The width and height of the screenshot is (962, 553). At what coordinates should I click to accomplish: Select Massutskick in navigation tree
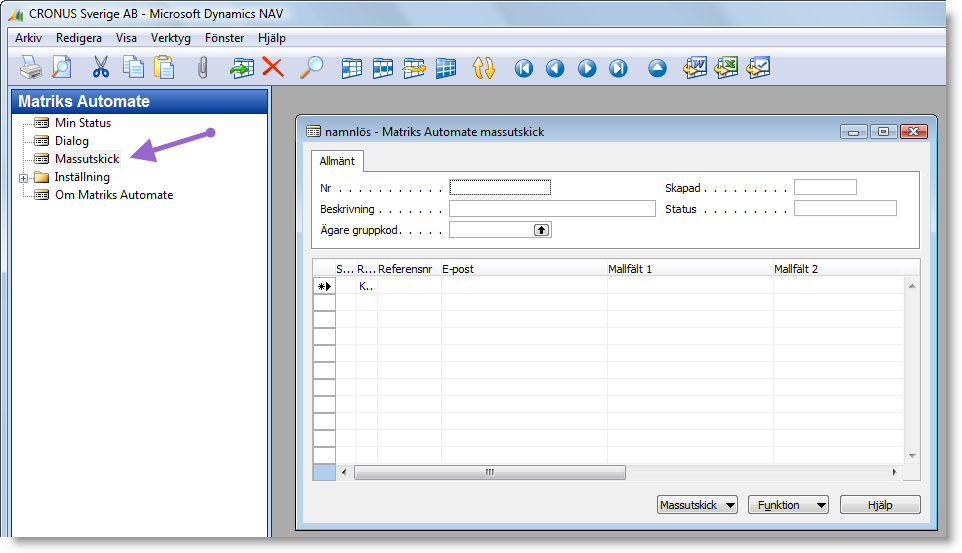(87, 159)
